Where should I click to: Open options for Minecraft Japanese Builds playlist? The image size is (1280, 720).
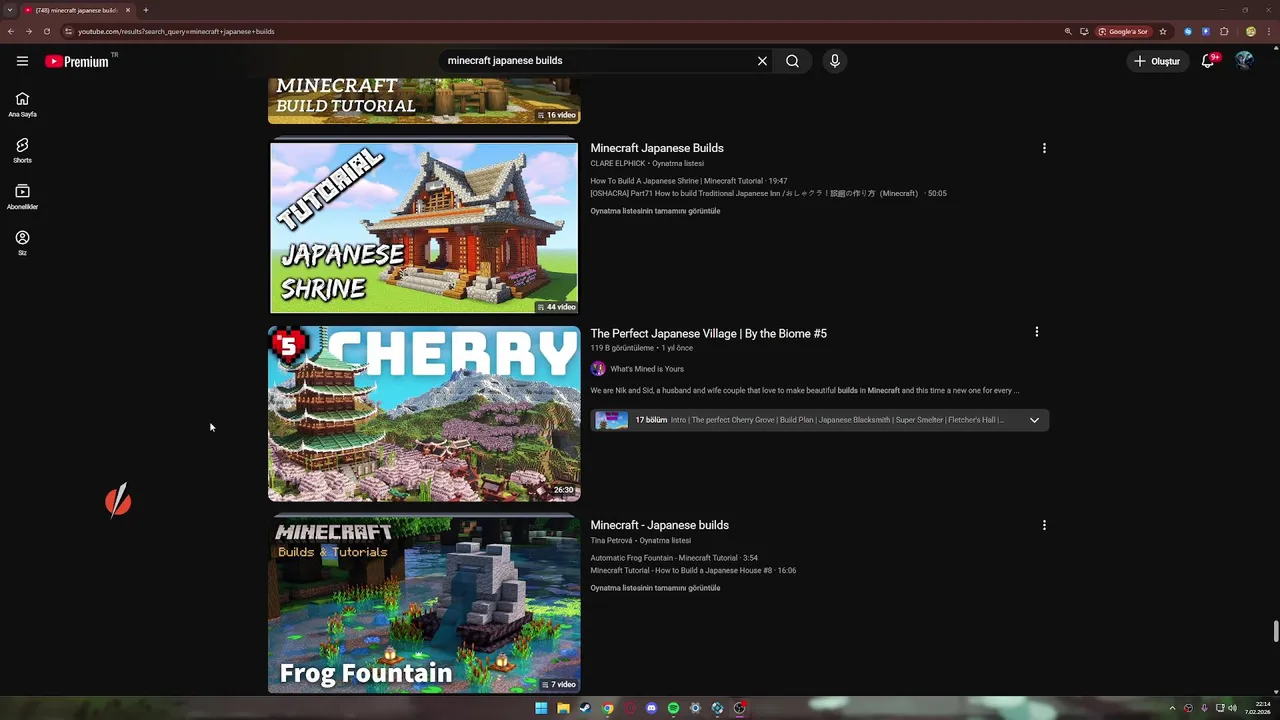[1044, 148]
